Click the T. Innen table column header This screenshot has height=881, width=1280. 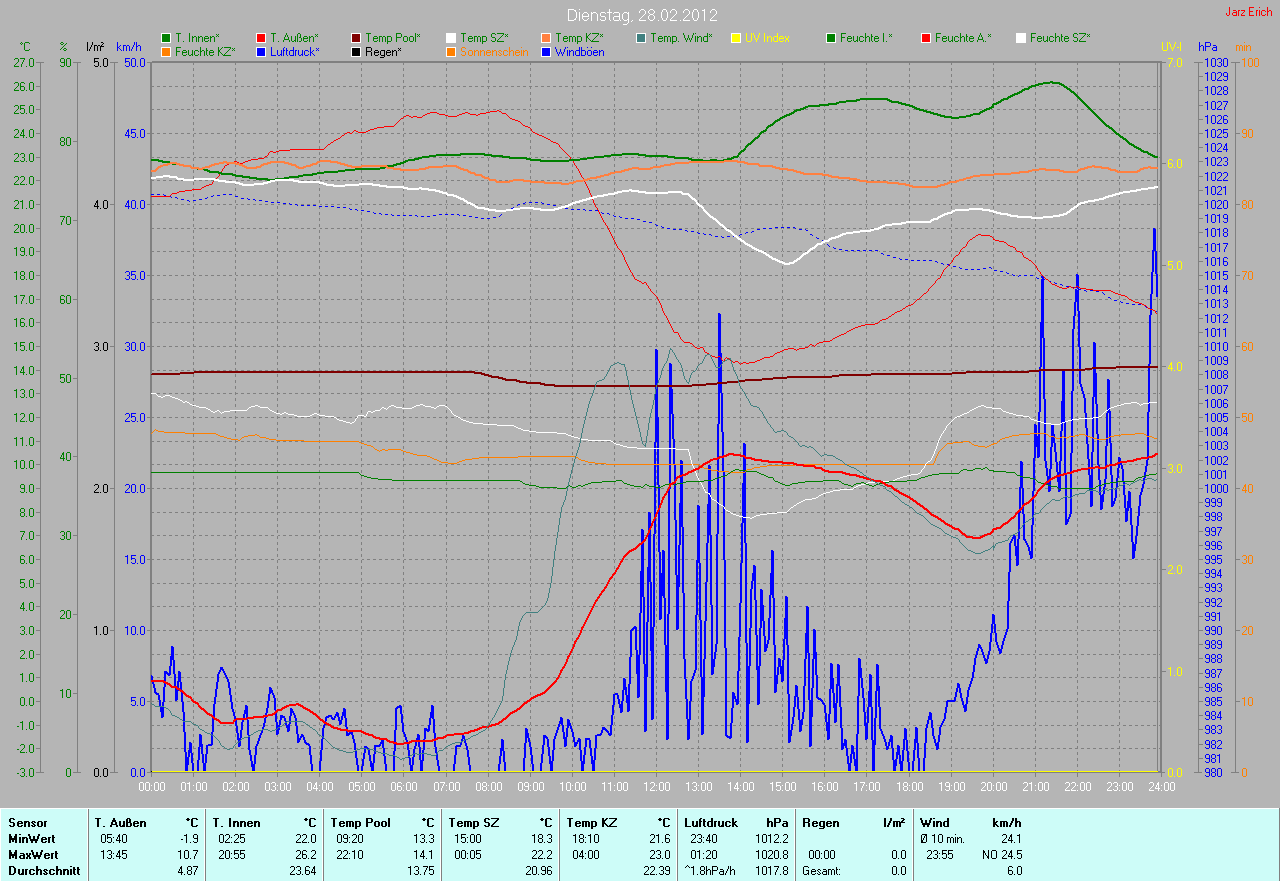(237, 823)
